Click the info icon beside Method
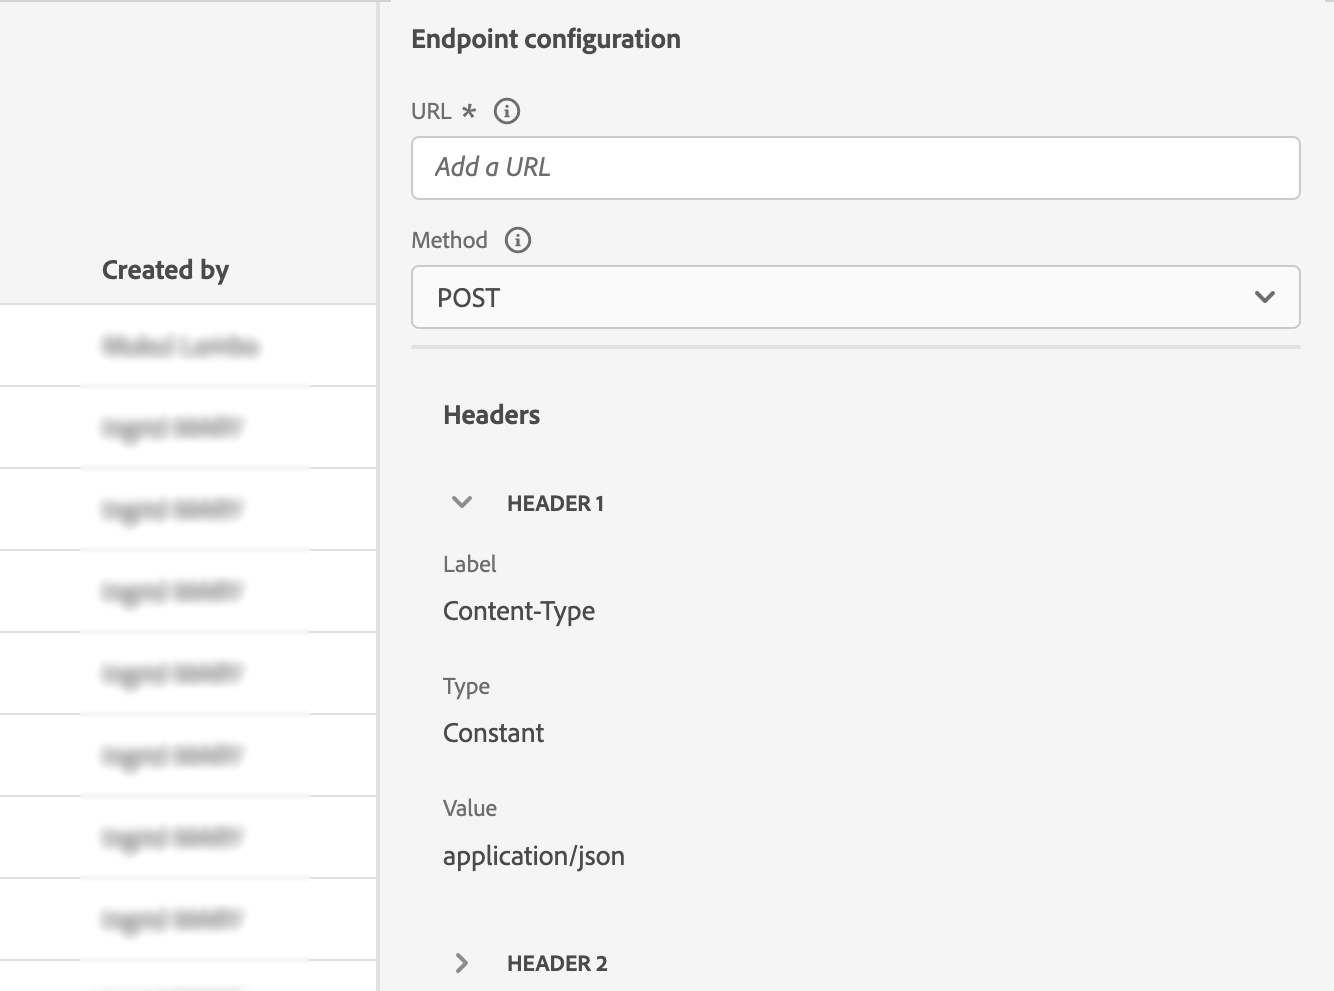The image size is (1334, 991). click(518, 240)
